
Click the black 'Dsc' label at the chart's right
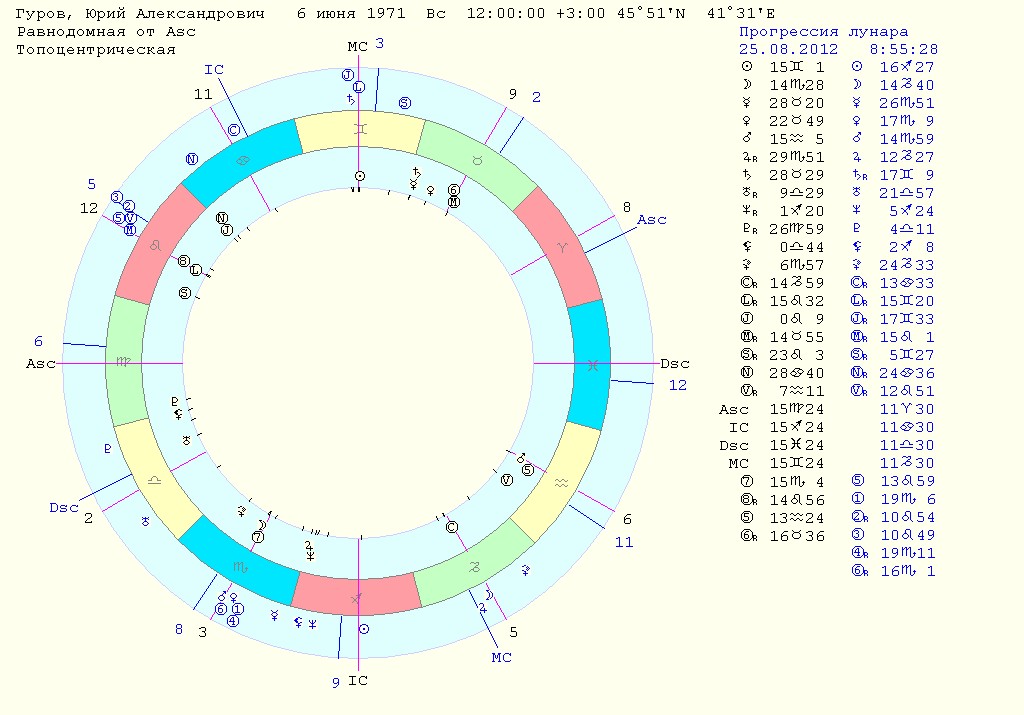675,364
